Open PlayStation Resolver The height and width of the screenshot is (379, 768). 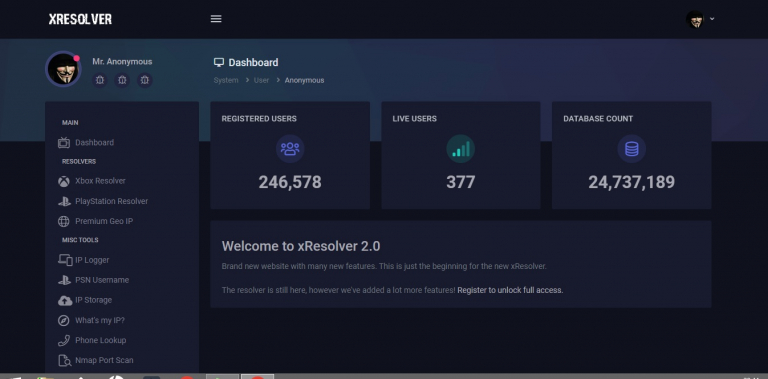[x=112, y=201]
